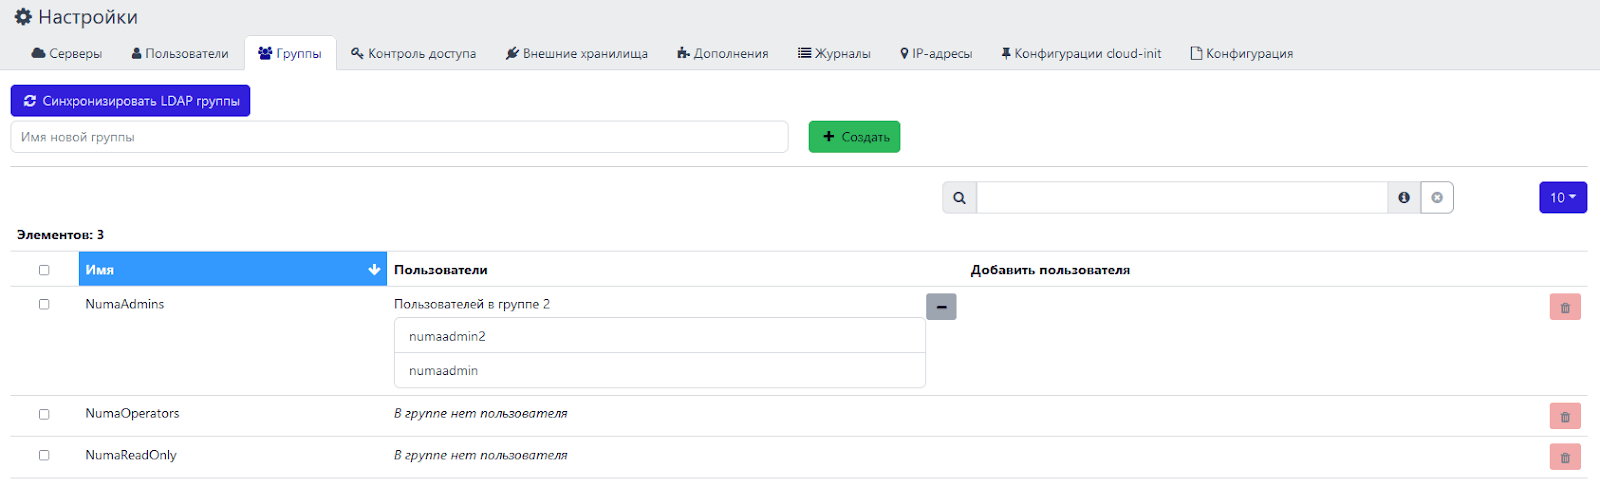Viewport: 1600px width, 487px height.
Task: Delete the NumaReadOnly group with trash icon
Action: 1565,457
